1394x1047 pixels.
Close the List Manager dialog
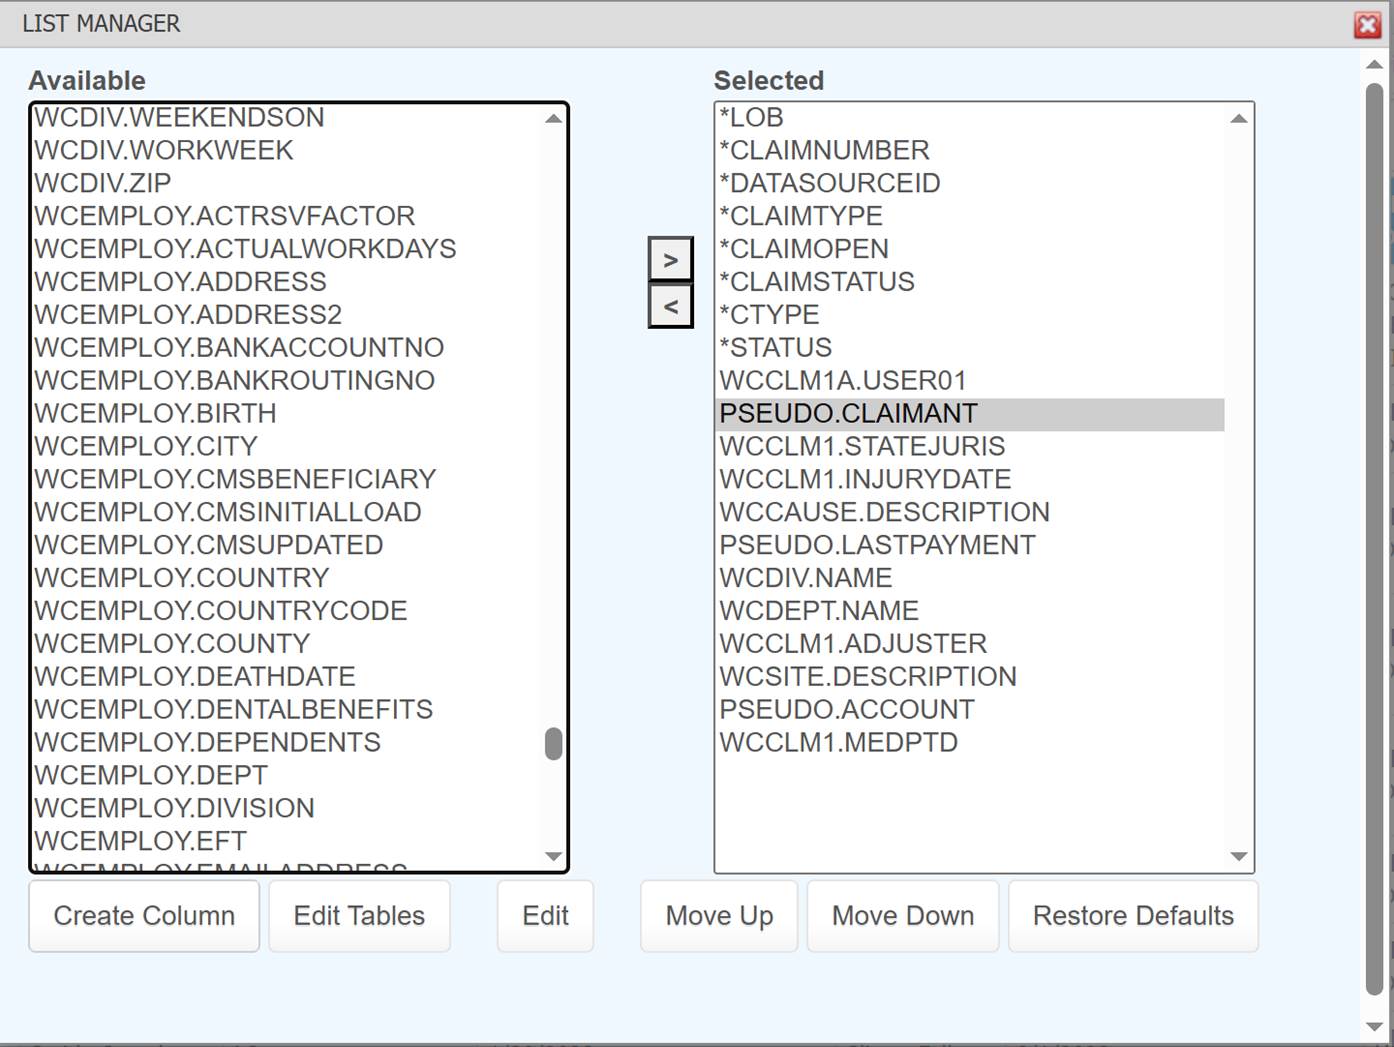click(1367, 25)
